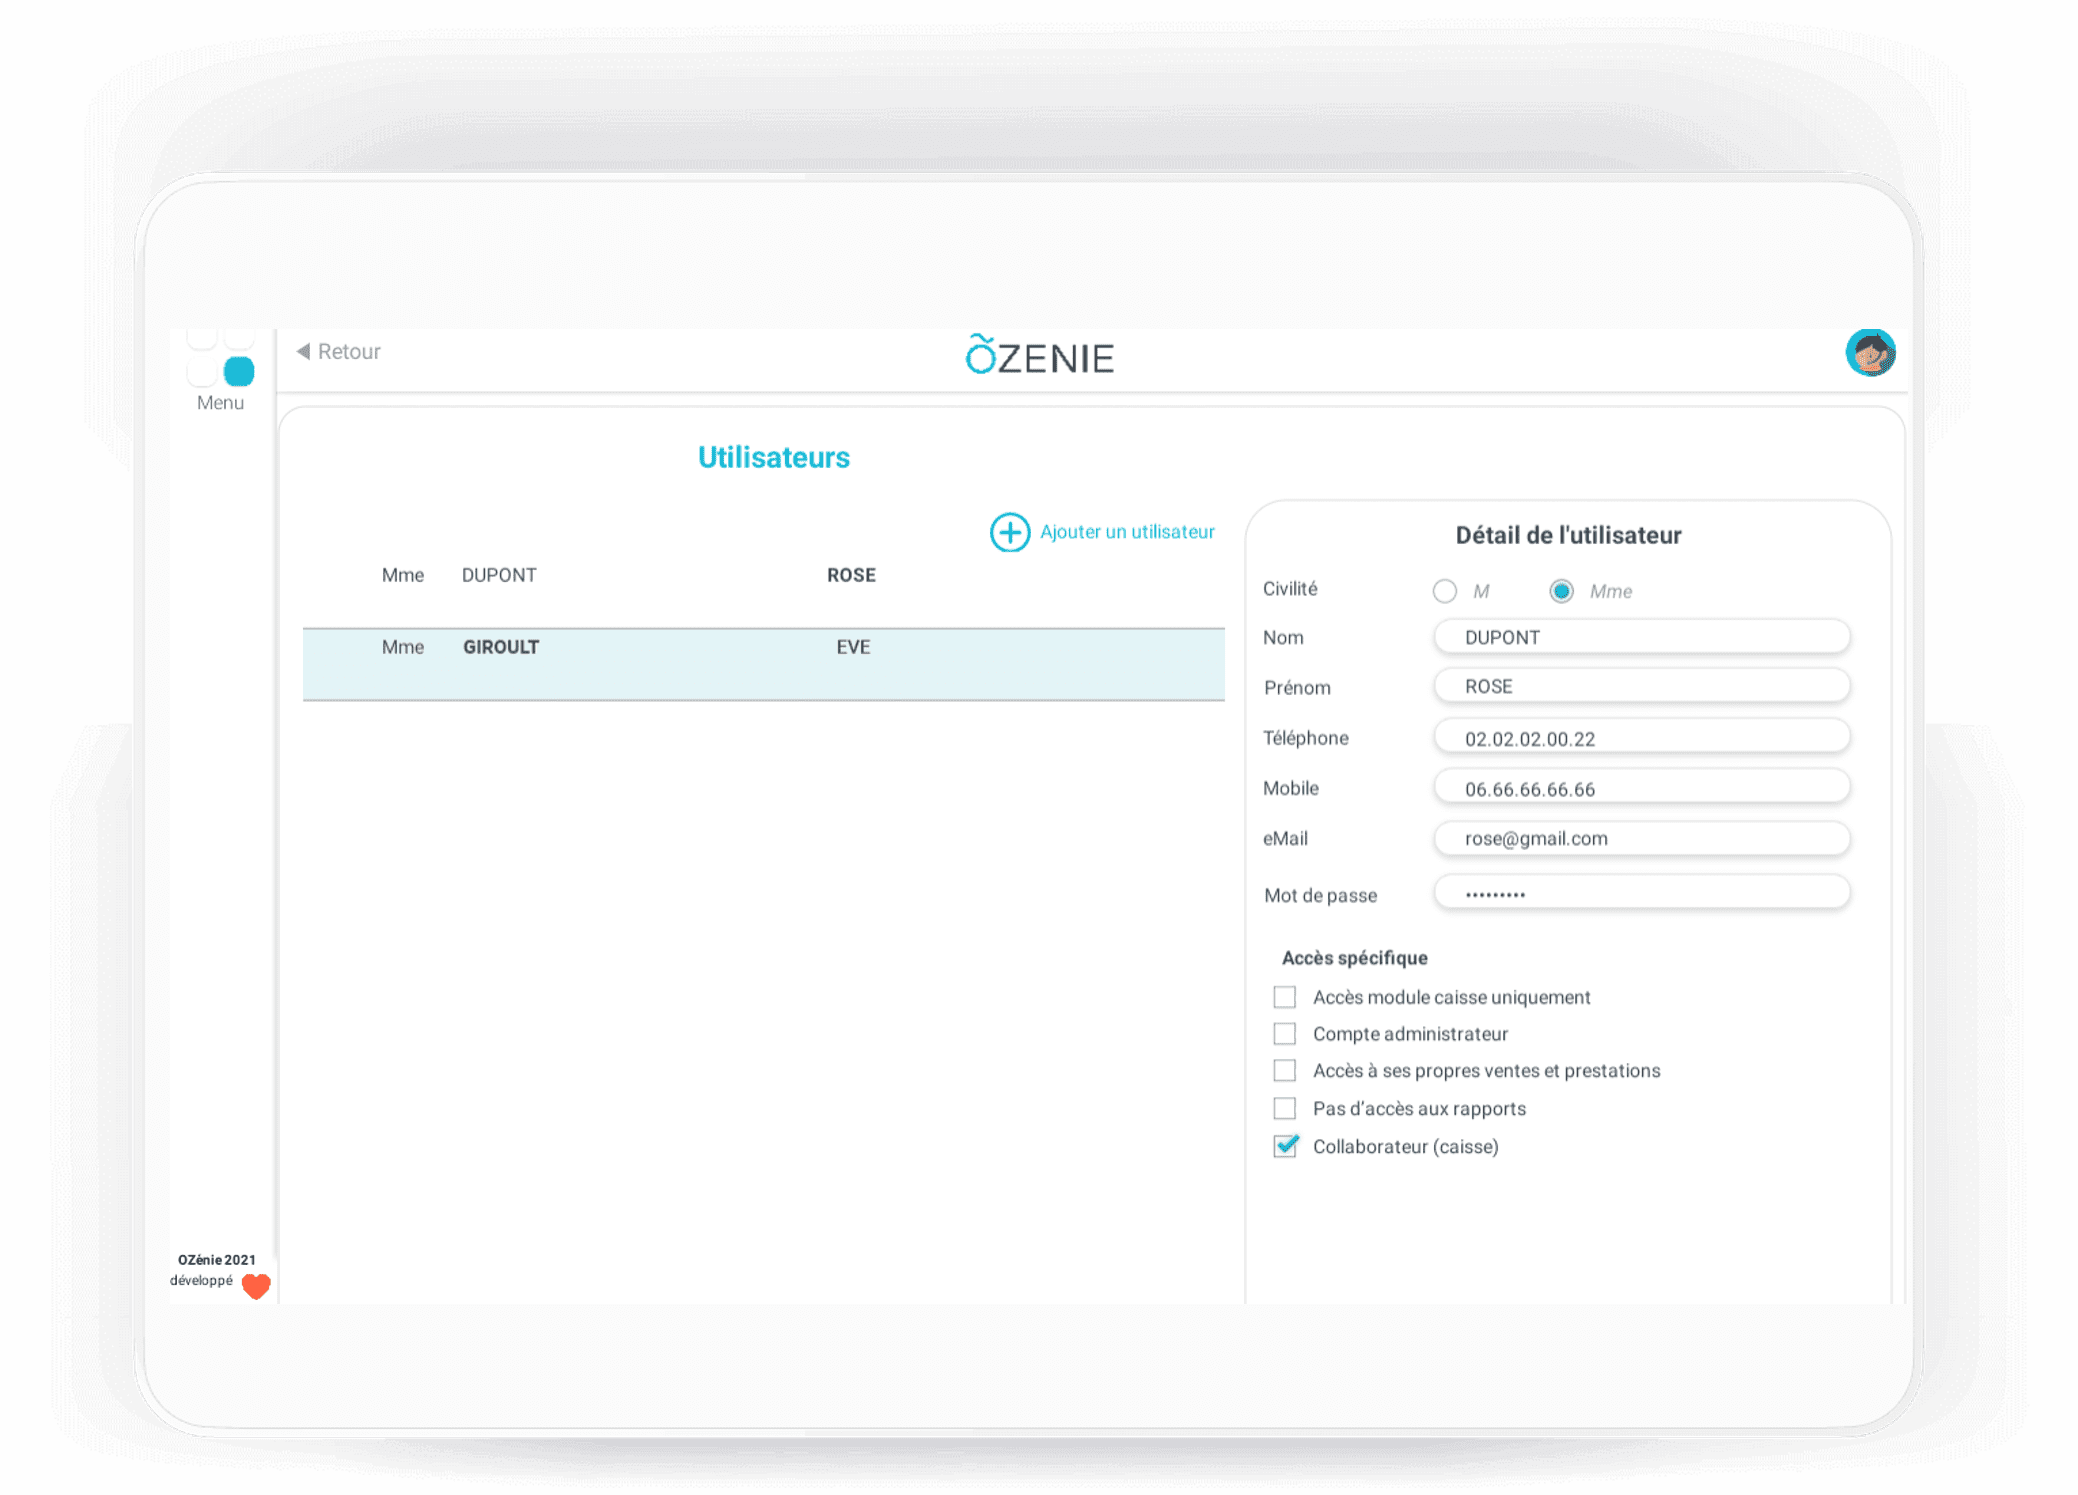
Task: Select GIROULT in the user list
Action: pos(501,647)
